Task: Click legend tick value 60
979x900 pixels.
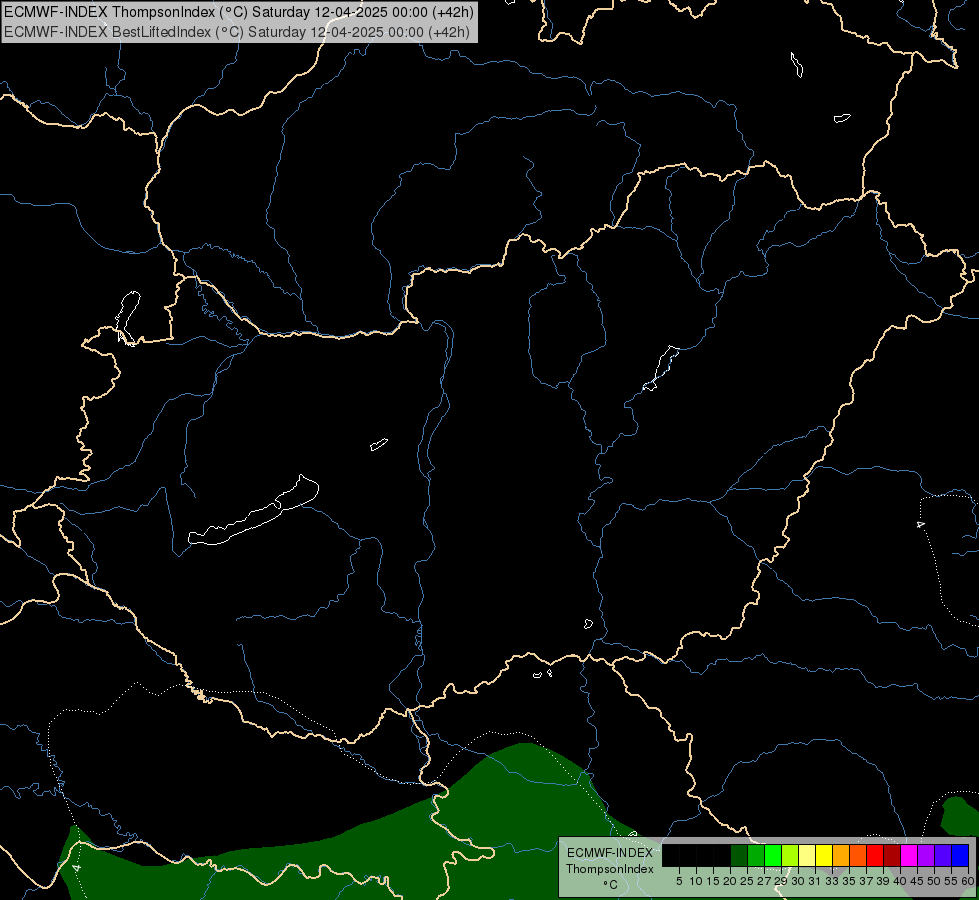Action: click(968, 881)
